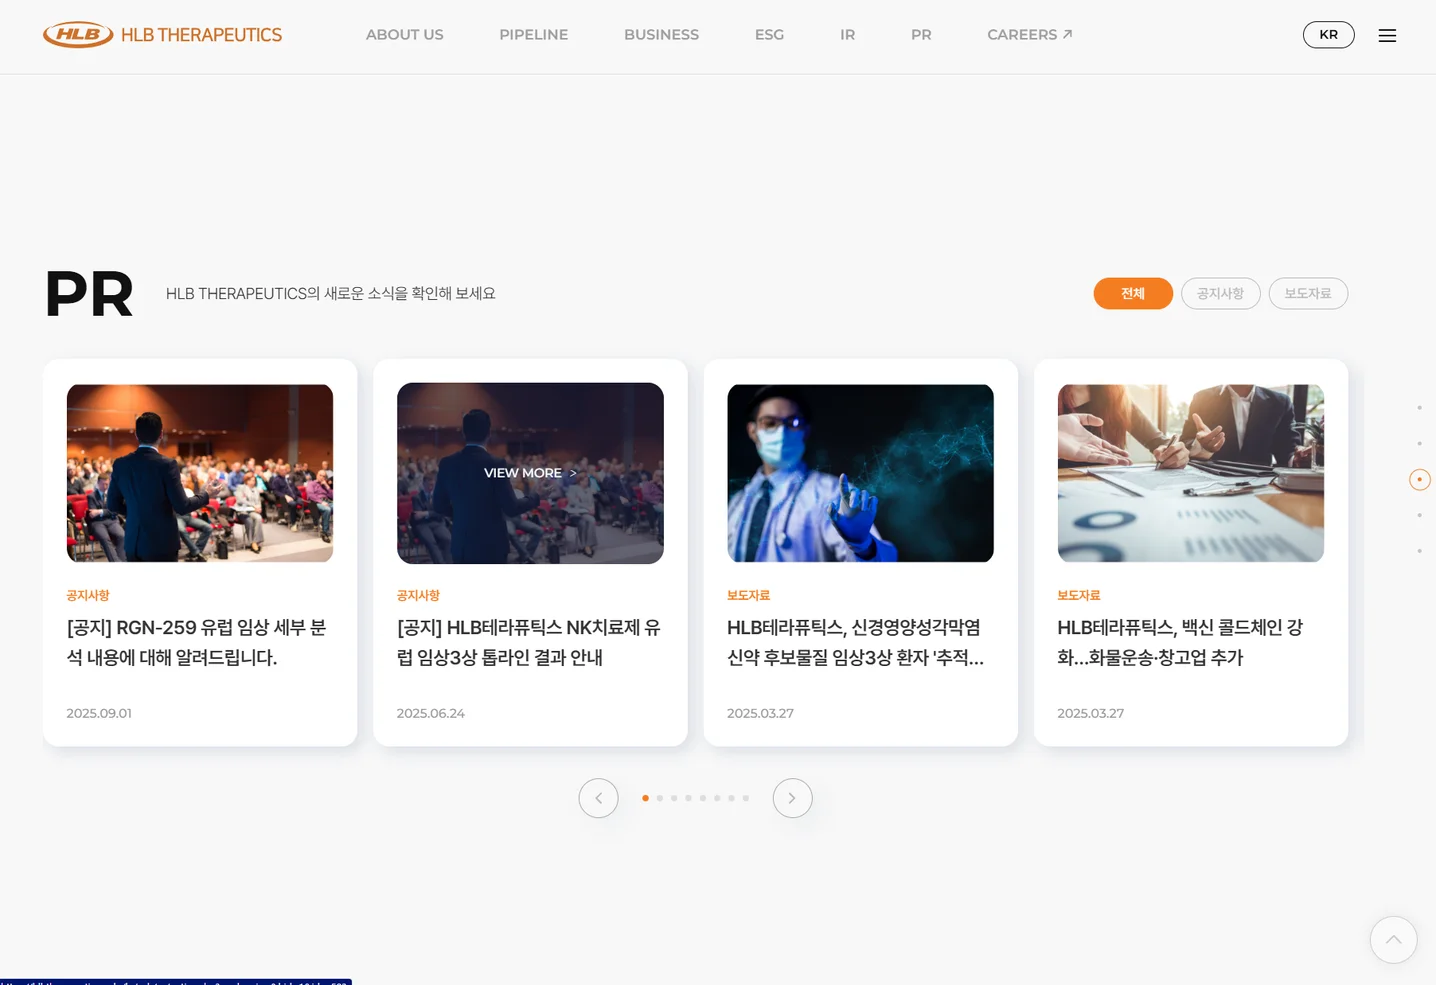Open the hamburger menu icon

[x=1387, y=35]
